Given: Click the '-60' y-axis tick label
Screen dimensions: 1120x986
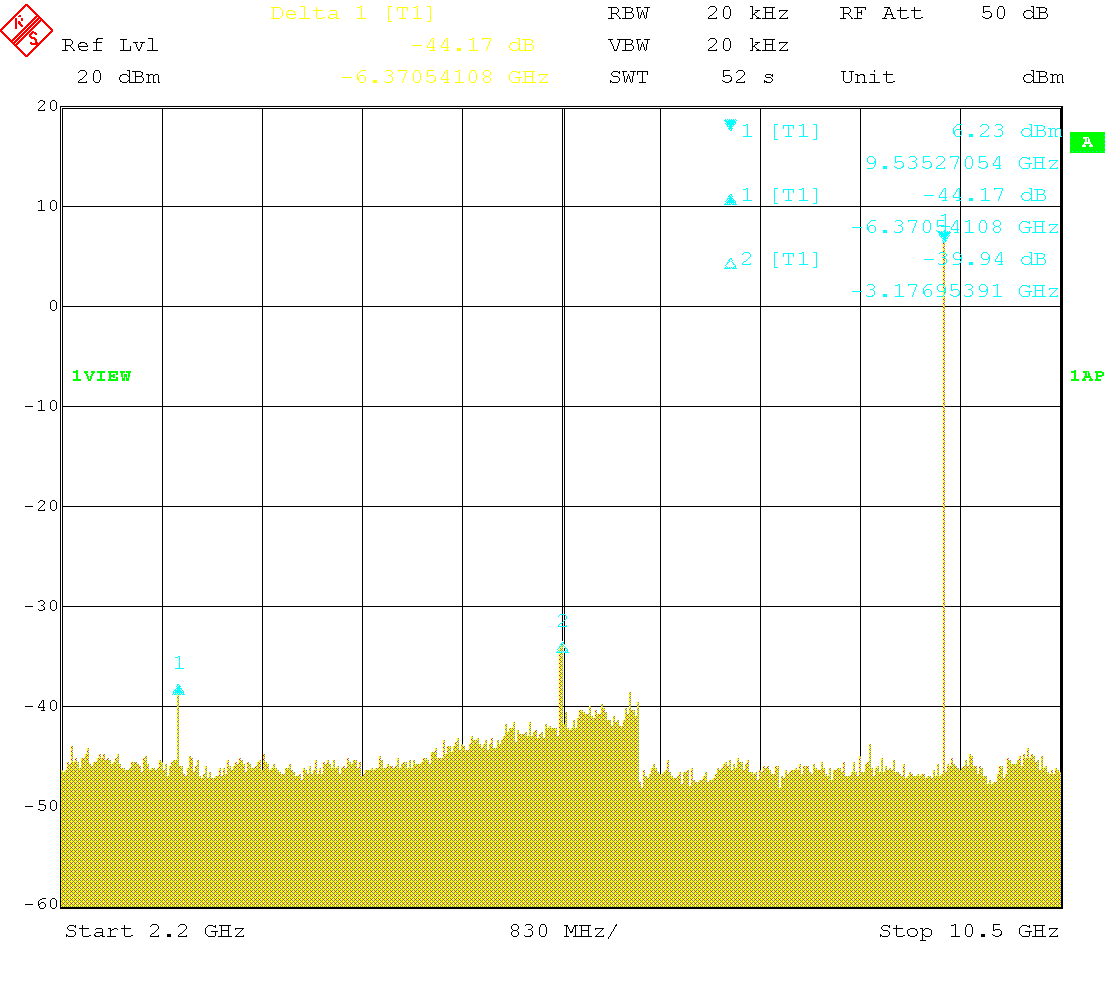Looking at the screenshot, I should pos(41,904).
